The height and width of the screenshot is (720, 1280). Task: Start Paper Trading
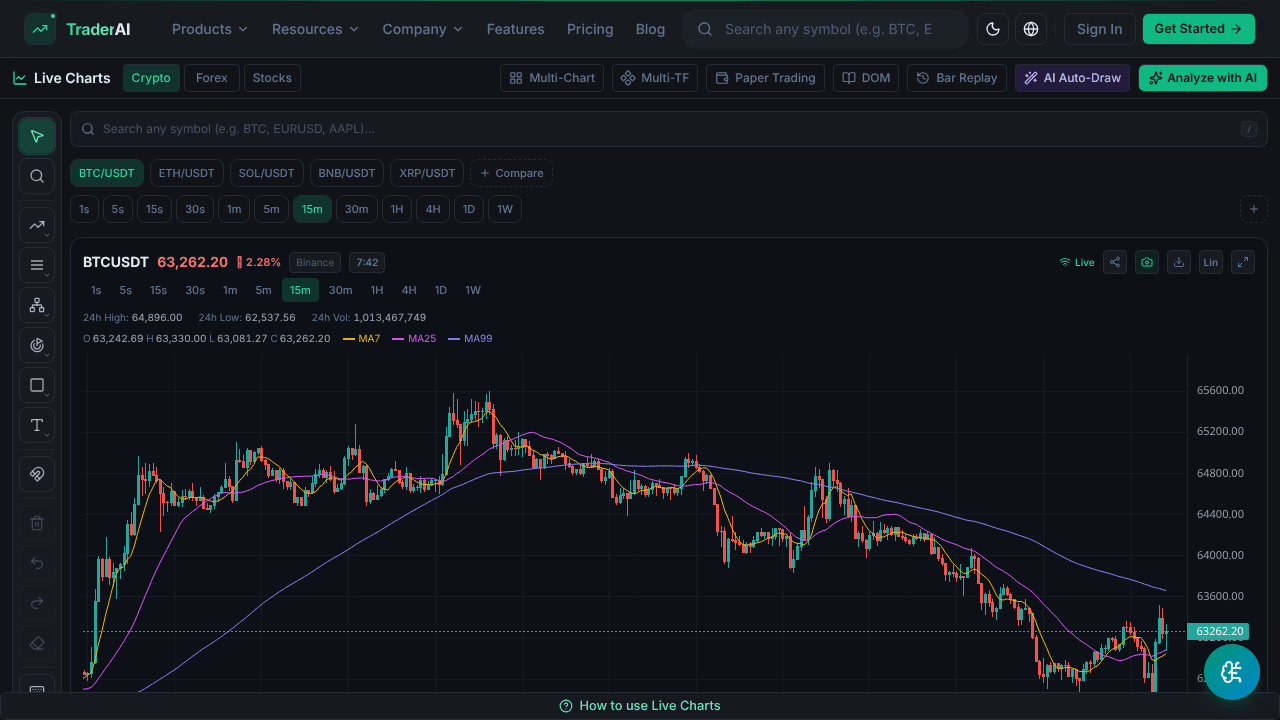765,78
